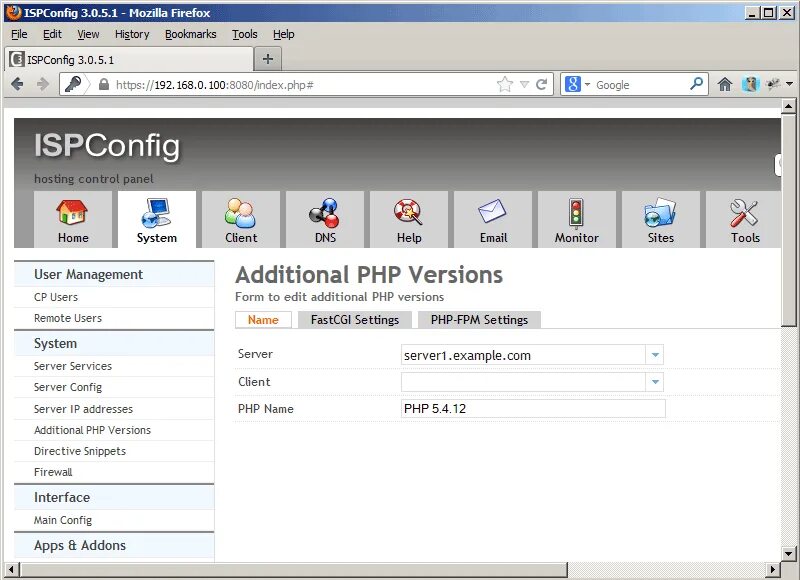The height and width of the screenshot is (580, 800).
Task: Open the Edit menu
Action: point(52,34)
